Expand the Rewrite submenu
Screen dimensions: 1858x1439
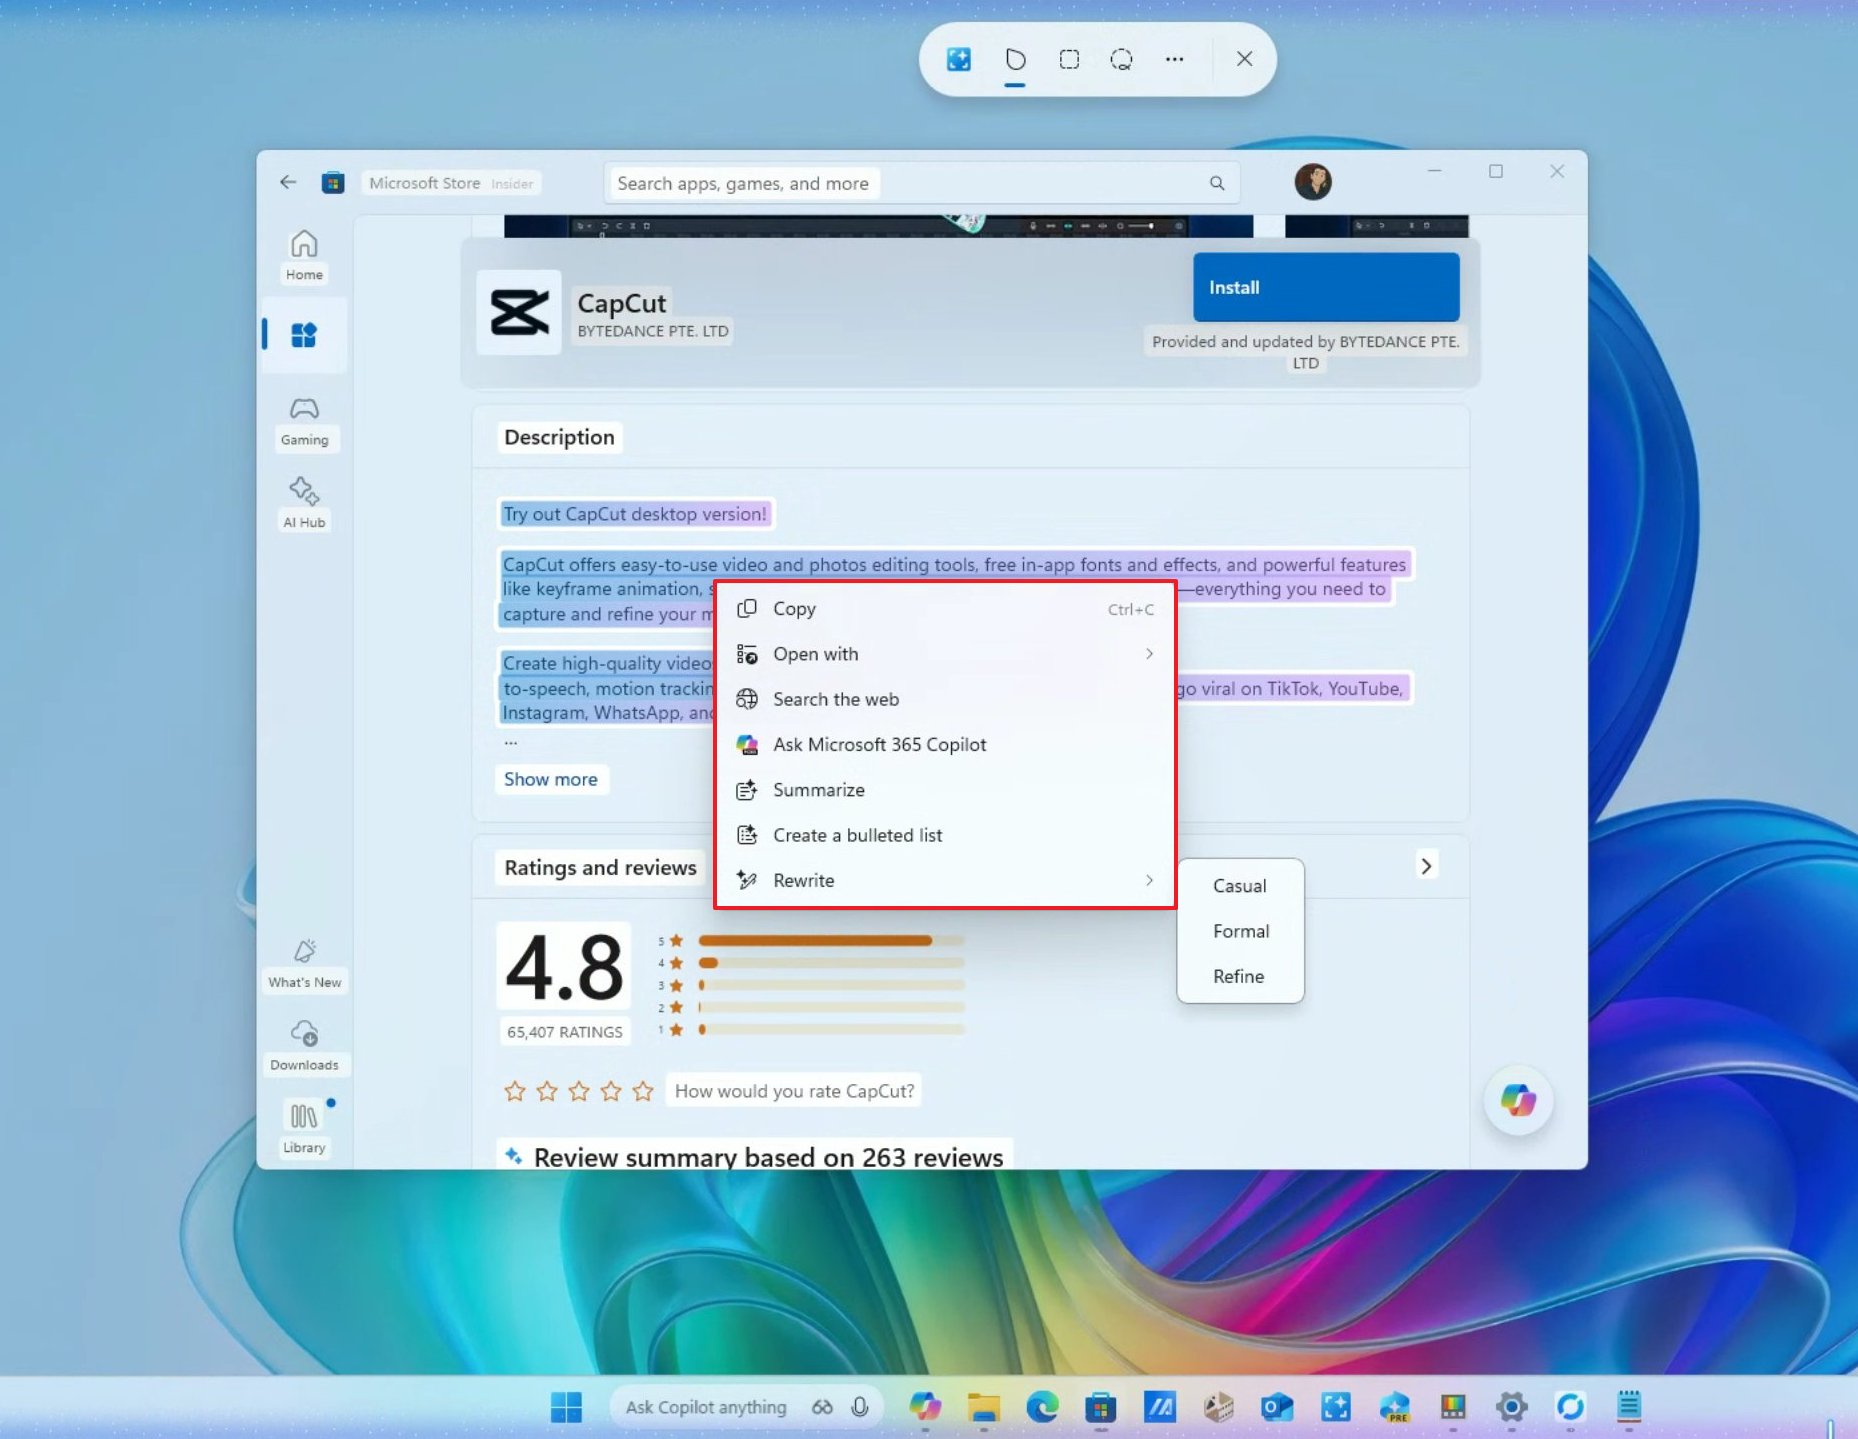(x=803, y=880)
